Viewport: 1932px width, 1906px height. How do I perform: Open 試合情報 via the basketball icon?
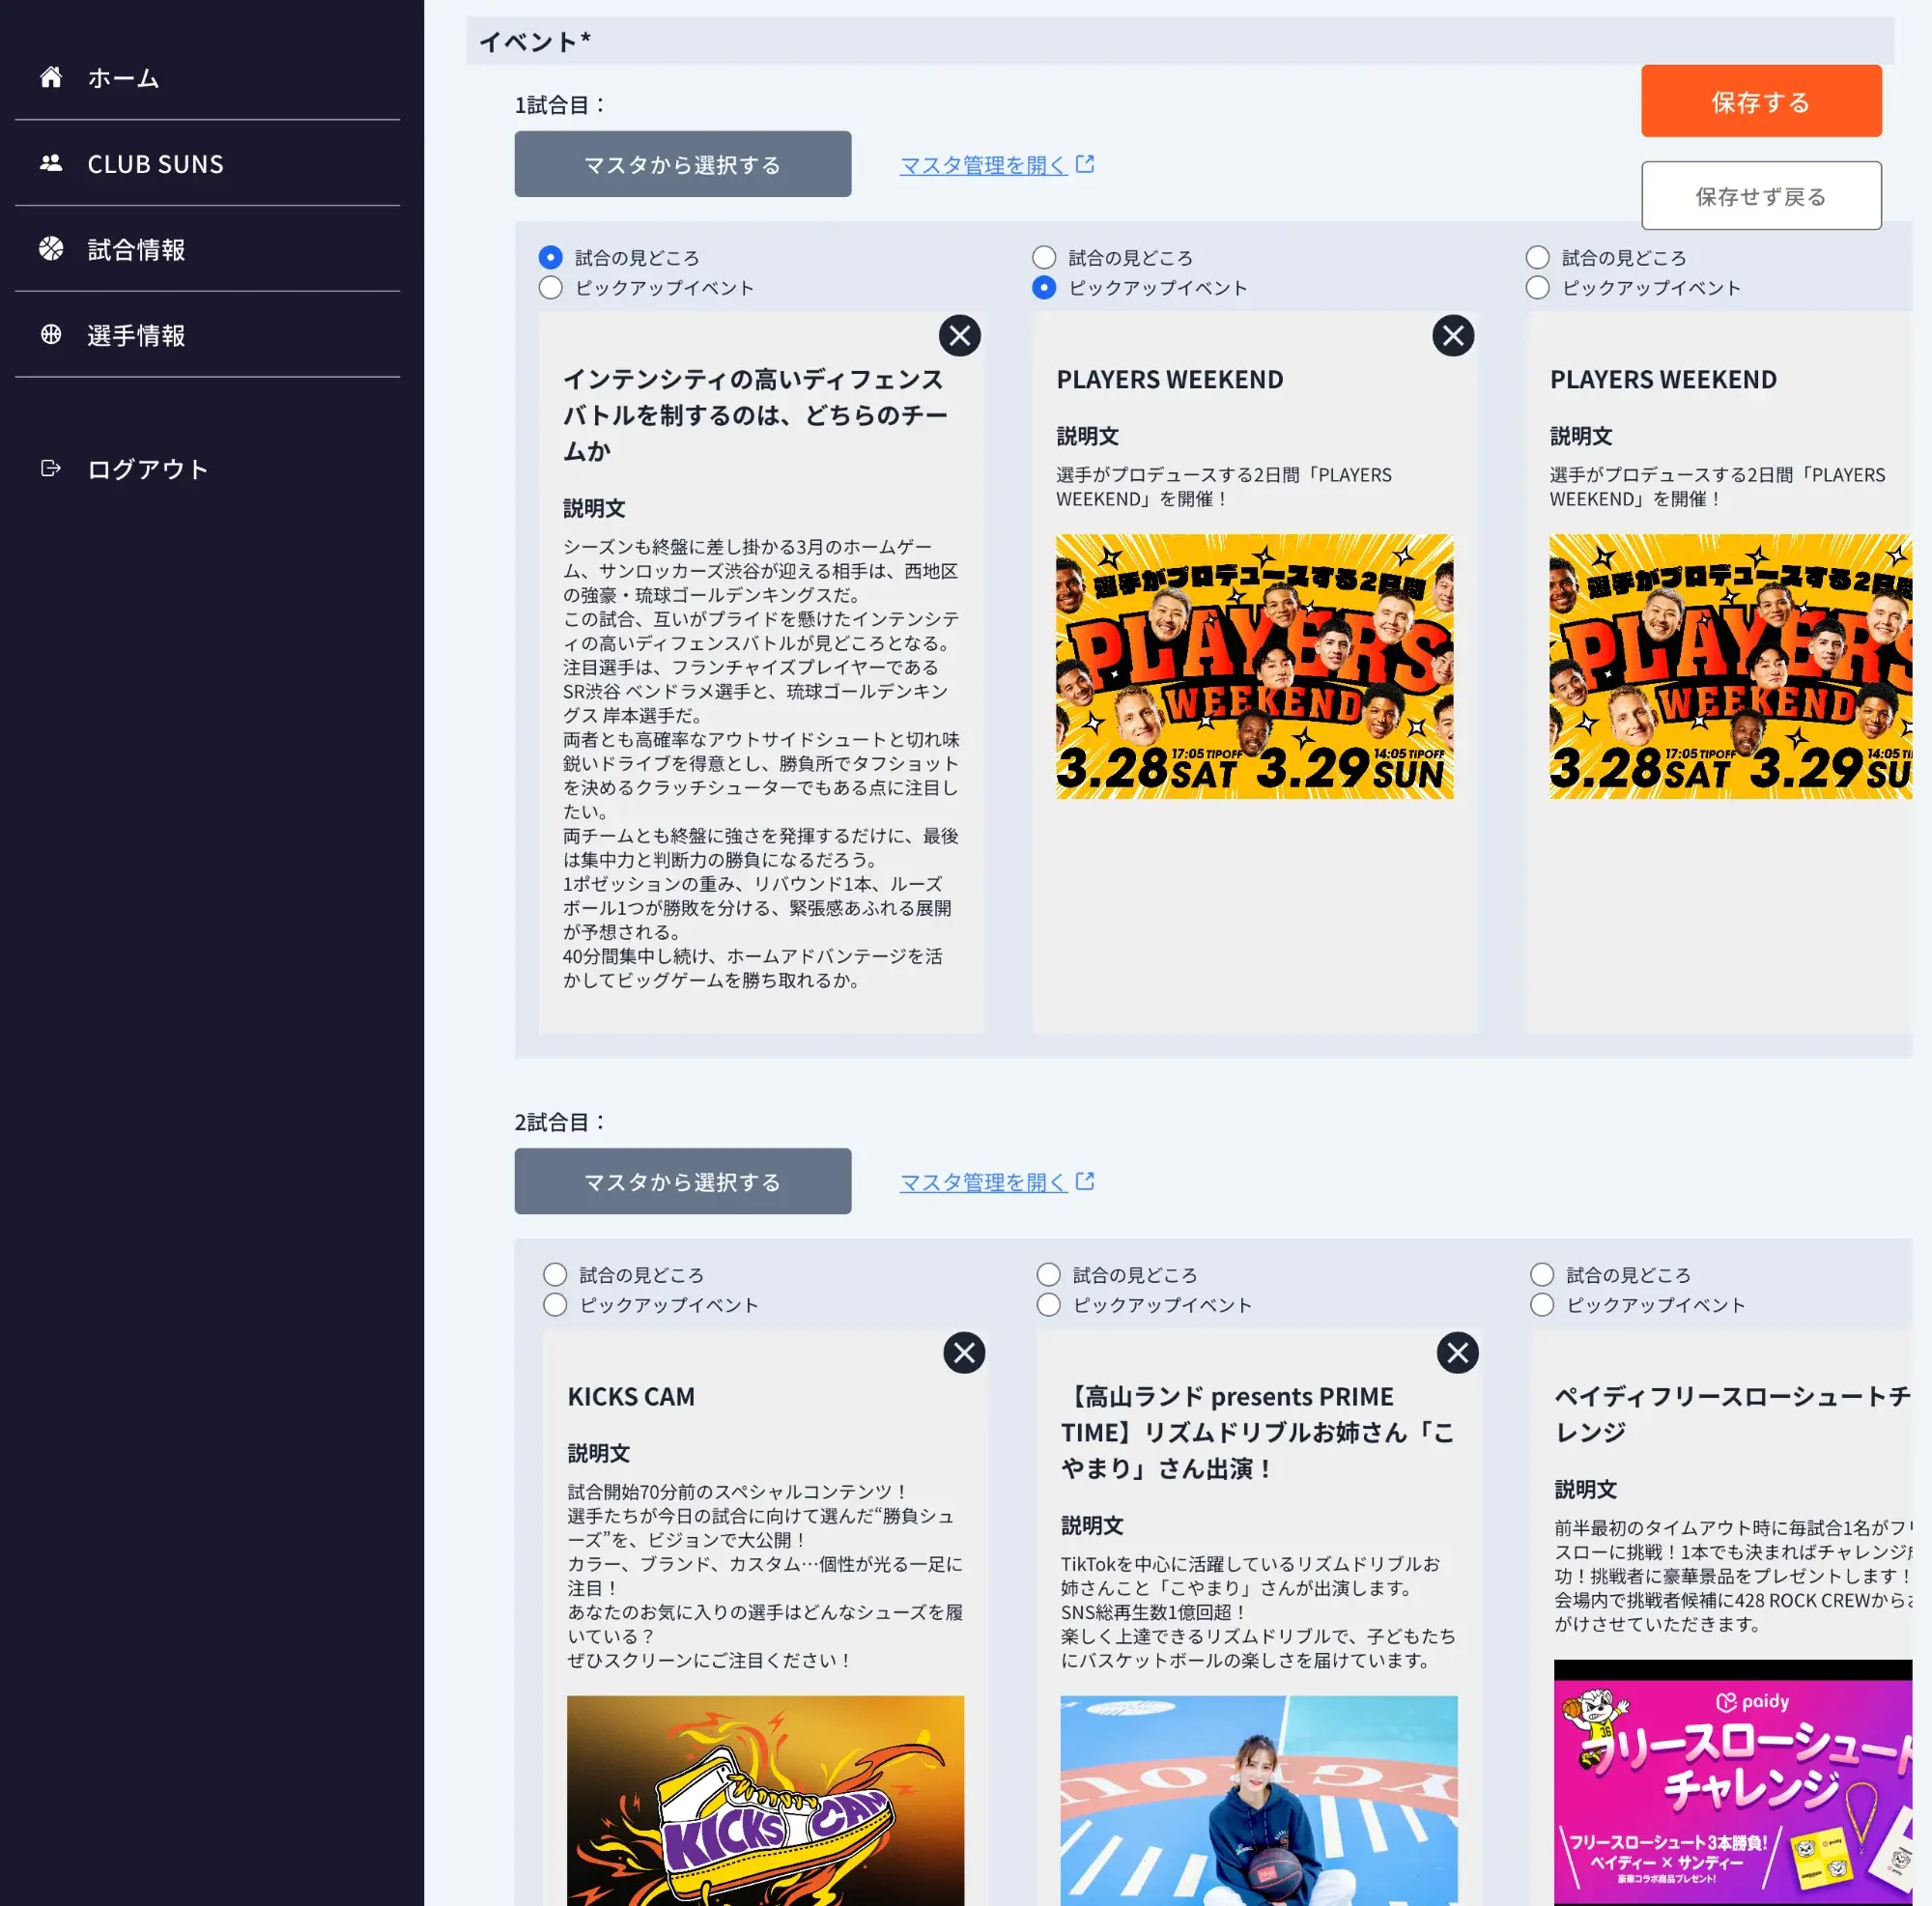click(52, 250)
